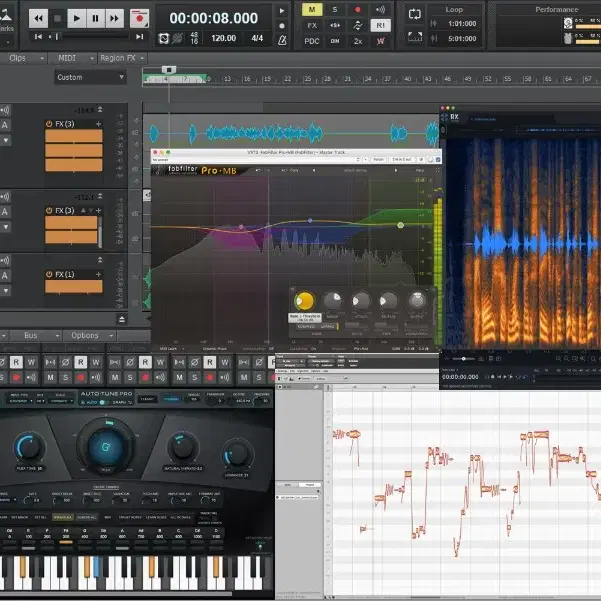Toggle the metronome icon beside the 4/4 meter
Screen dimensions: 601x601
282,40
